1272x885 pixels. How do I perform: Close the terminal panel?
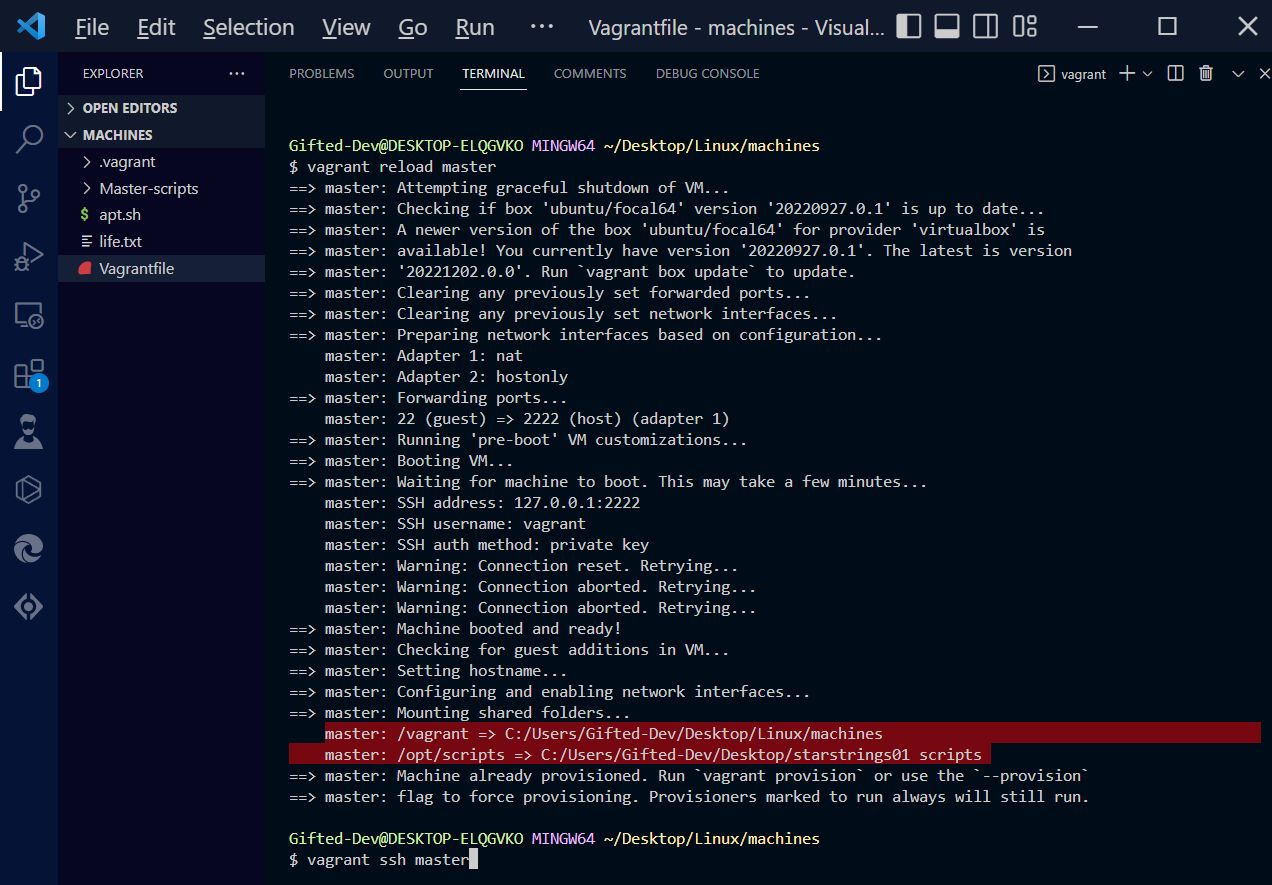pos(1263,73)
